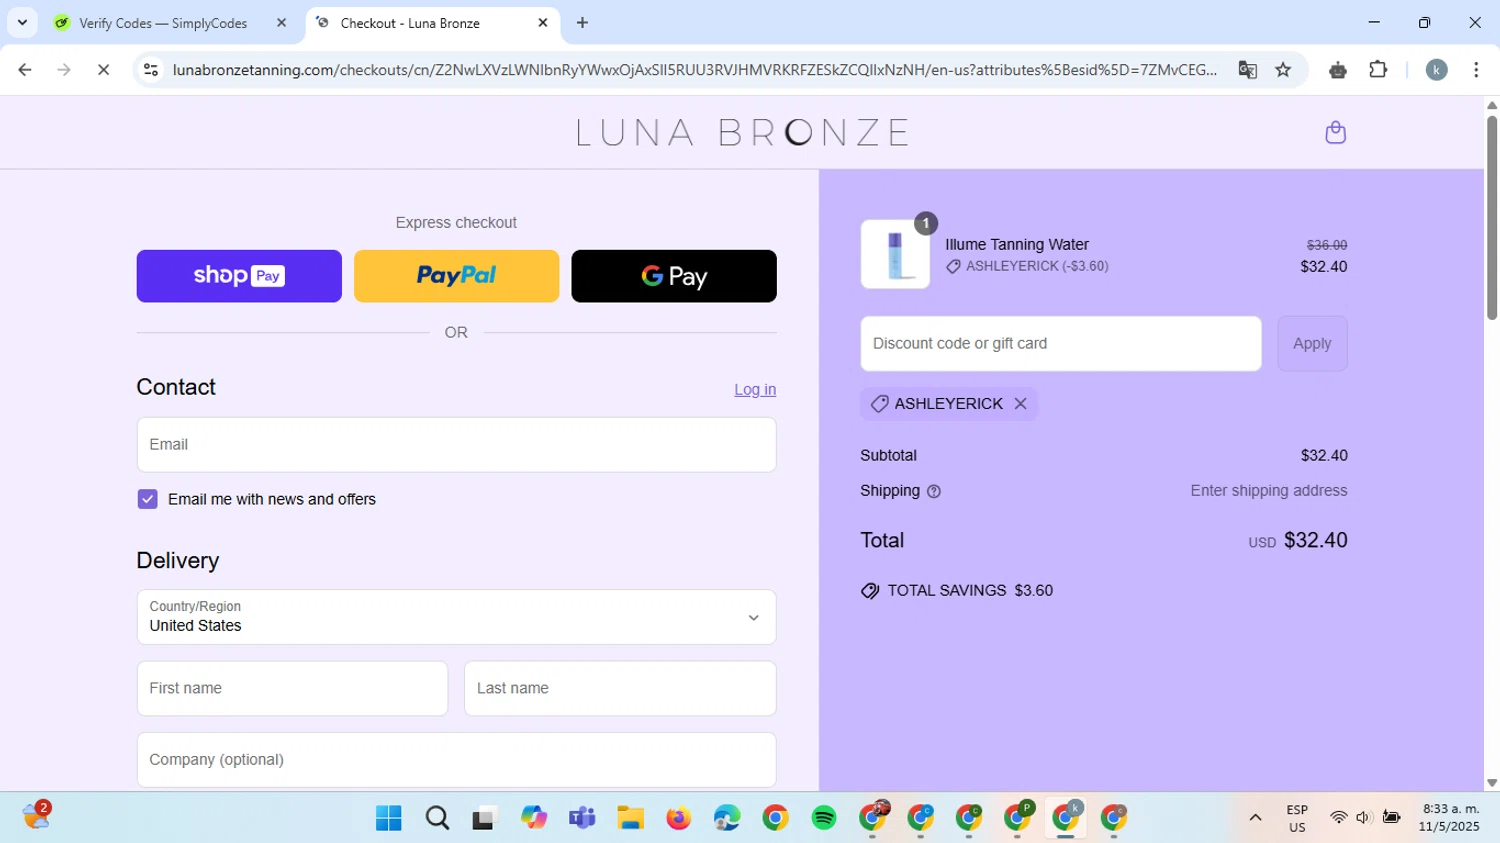
Task: Focus the Company (optional) field
Action: tap(456, 760)
